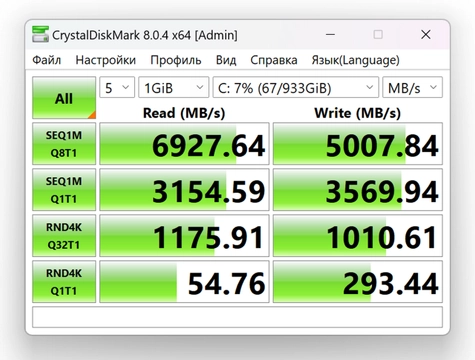Open the test count dropdown showing 5
This screenshot has width=475, height=360.
[117, 88]
